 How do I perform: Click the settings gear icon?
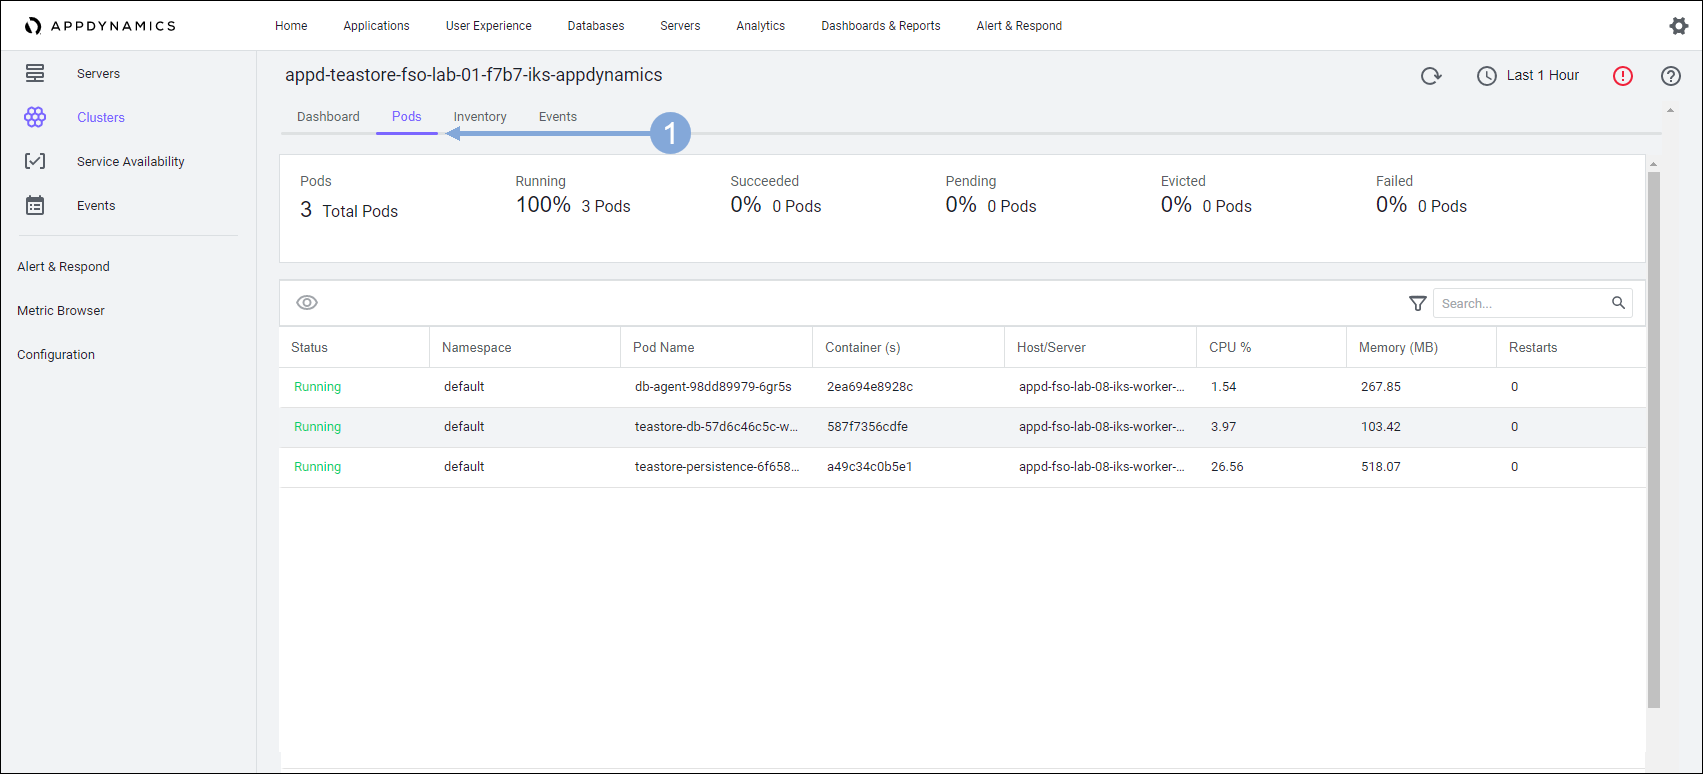1678,26
